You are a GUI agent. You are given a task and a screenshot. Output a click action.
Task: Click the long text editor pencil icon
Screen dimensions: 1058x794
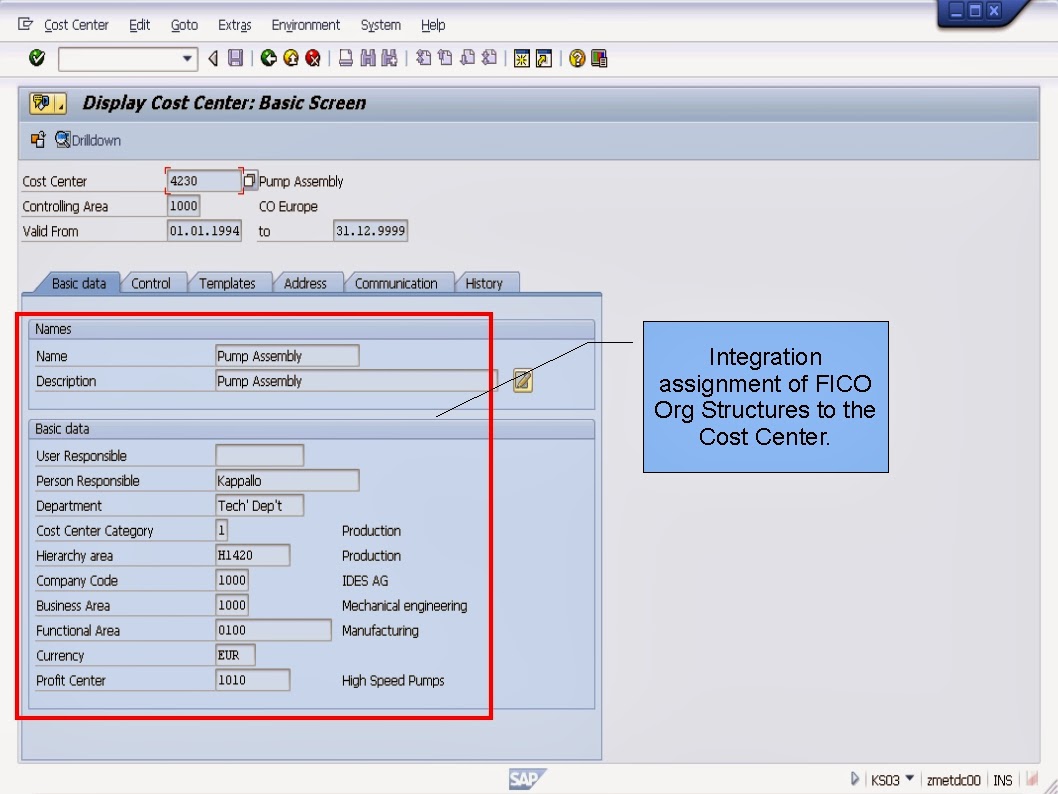[x=523, y=381]
